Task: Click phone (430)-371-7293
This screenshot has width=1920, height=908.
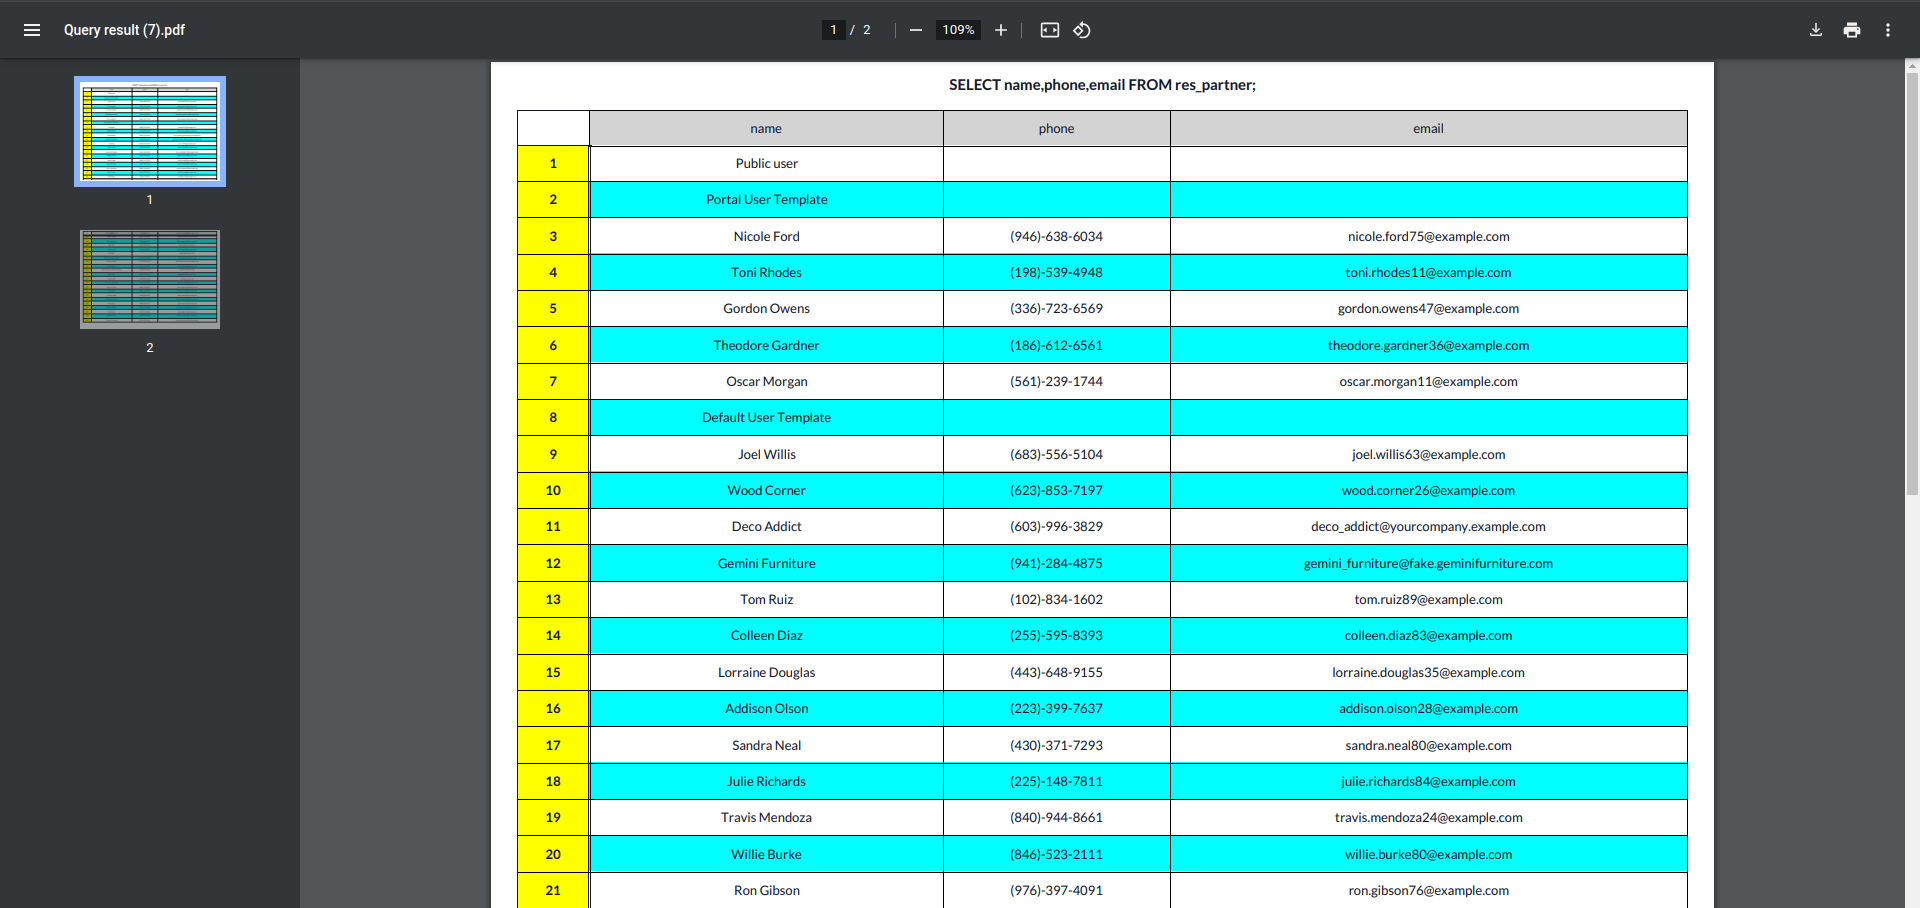Action: 1056,745
